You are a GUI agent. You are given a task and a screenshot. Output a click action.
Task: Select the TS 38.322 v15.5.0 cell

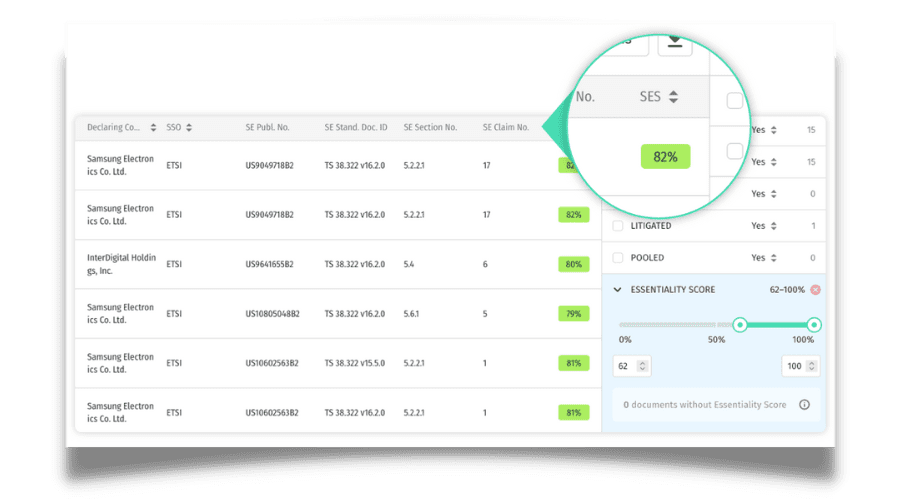point(355,363)
